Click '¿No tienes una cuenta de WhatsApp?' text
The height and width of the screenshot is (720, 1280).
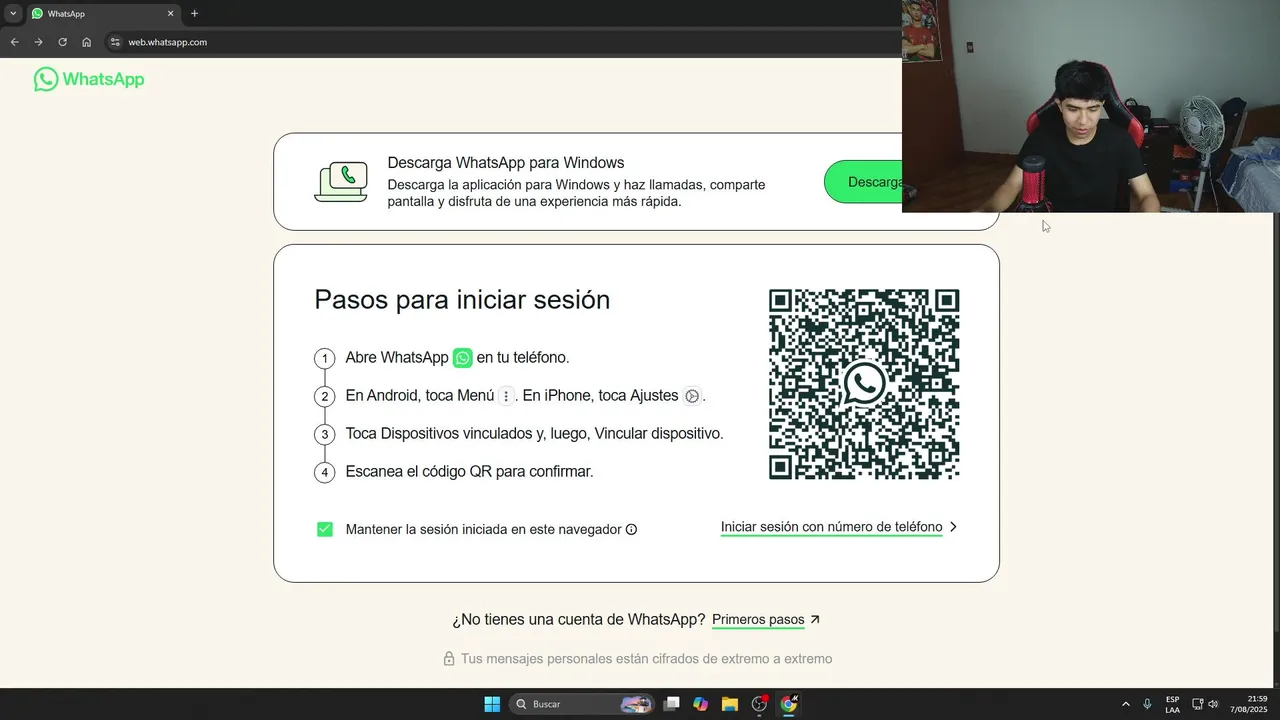[x=578, y=620]
